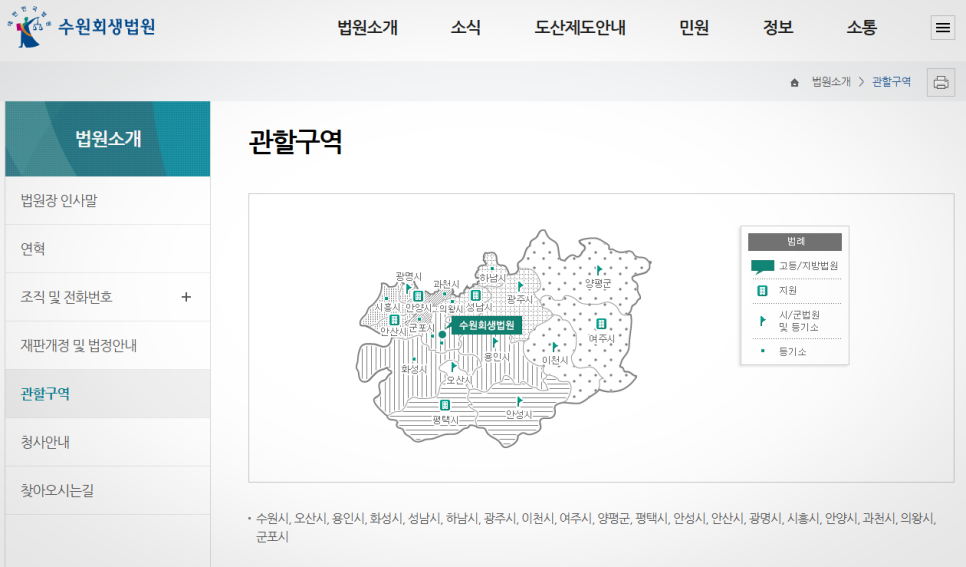This screenshot has width=966, height=567.
Task: Open the 민원 top menu
Action: [x=694, y=28]
